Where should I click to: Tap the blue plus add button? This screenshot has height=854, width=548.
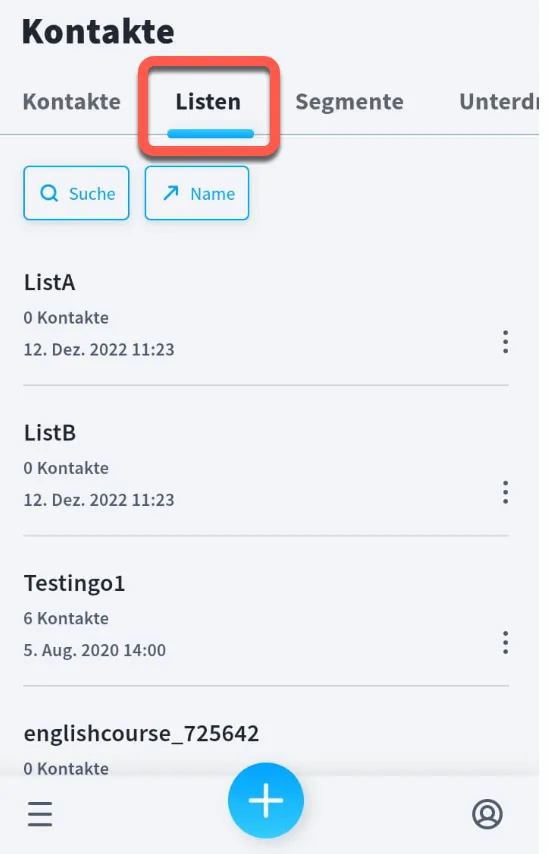tap(266, 800)
